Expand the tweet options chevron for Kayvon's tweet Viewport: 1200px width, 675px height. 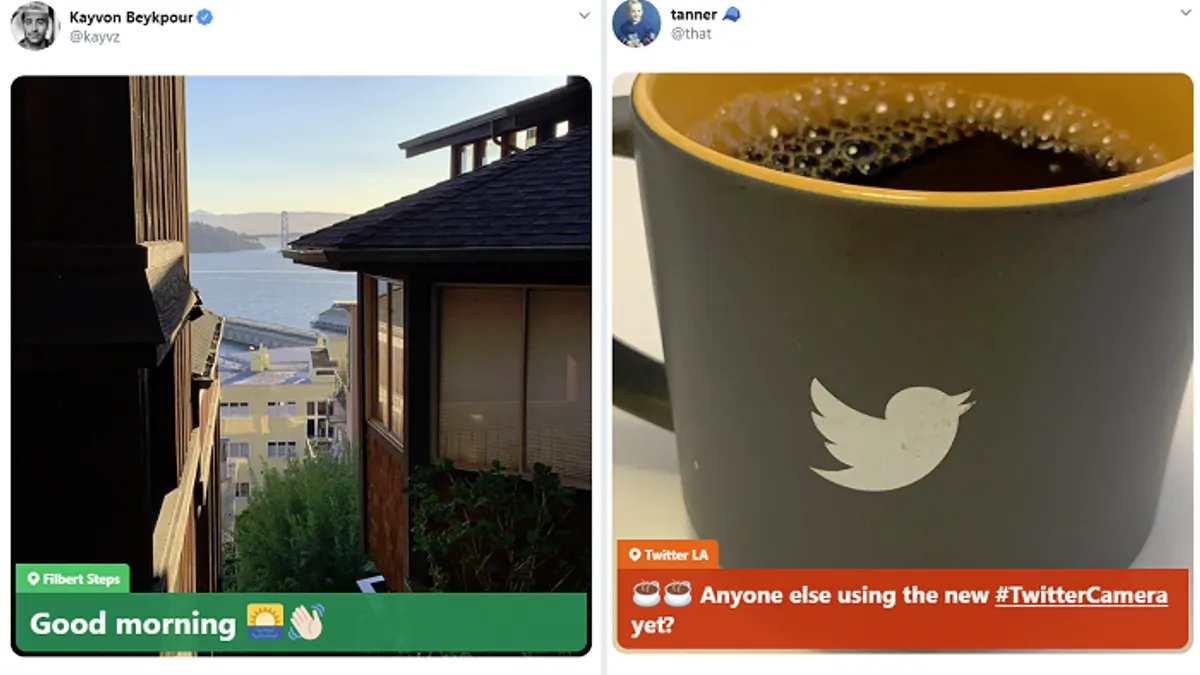click(584, 15)
